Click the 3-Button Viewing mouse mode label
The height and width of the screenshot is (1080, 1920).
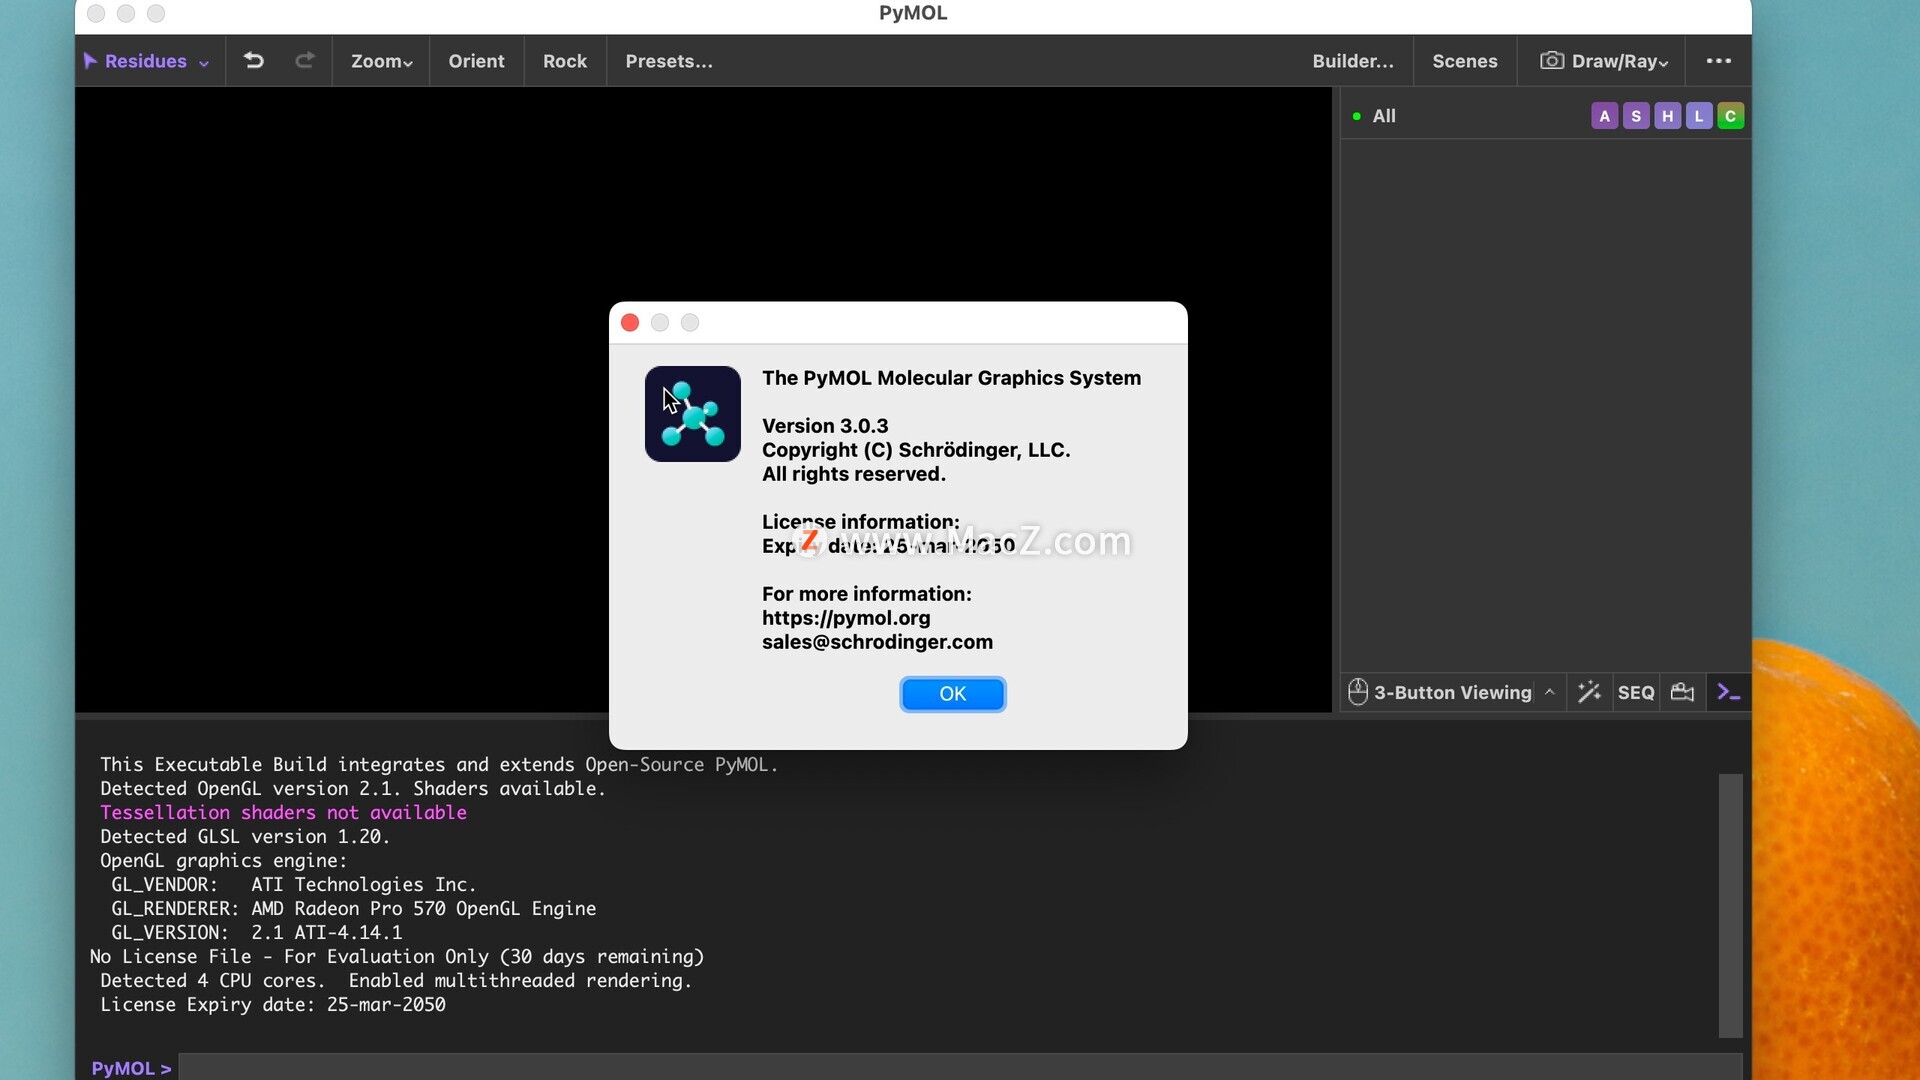1452,692
